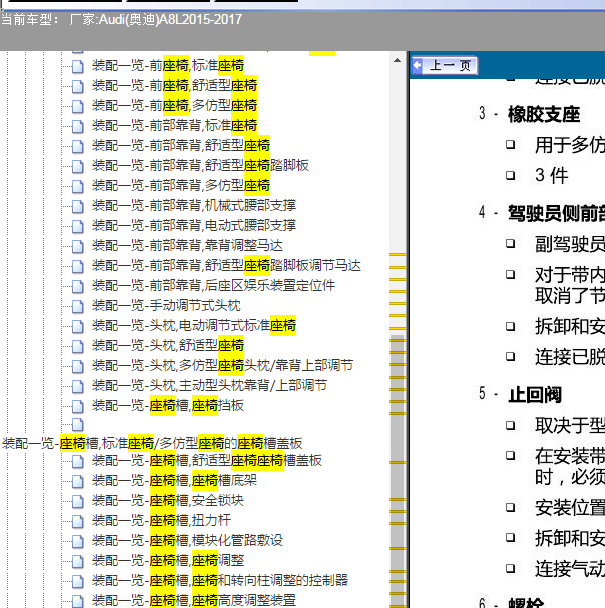Image resolution: width=605 pixels, height=608 pixels.
Task: Click document icon beside 座椅槽底架
Action: pyautogui.click(x=78, y=482)
